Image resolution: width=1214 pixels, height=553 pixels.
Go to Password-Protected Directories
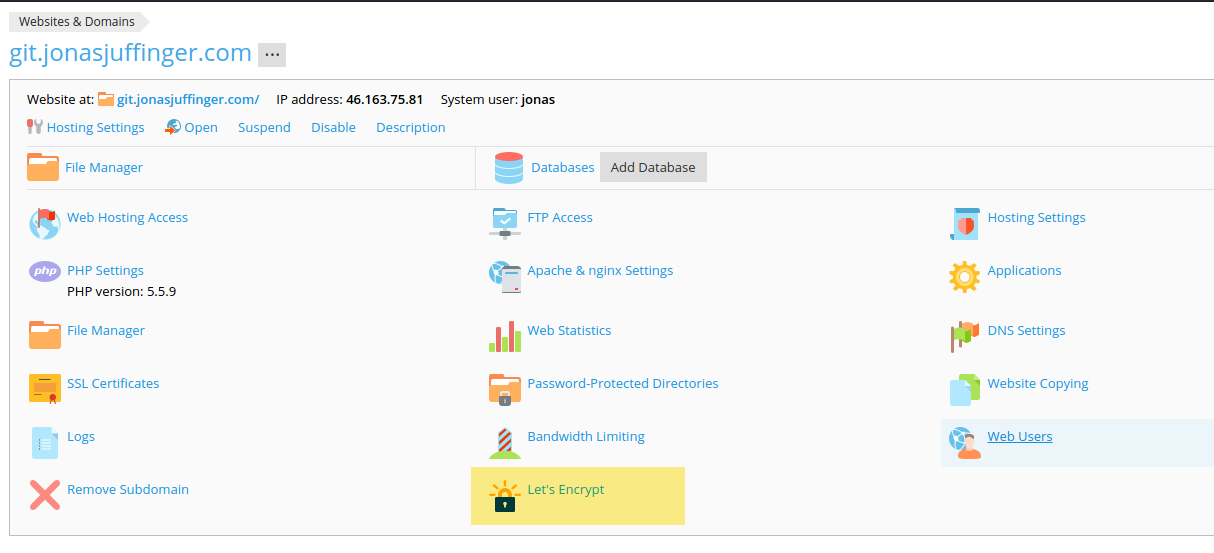coord(622,384)
